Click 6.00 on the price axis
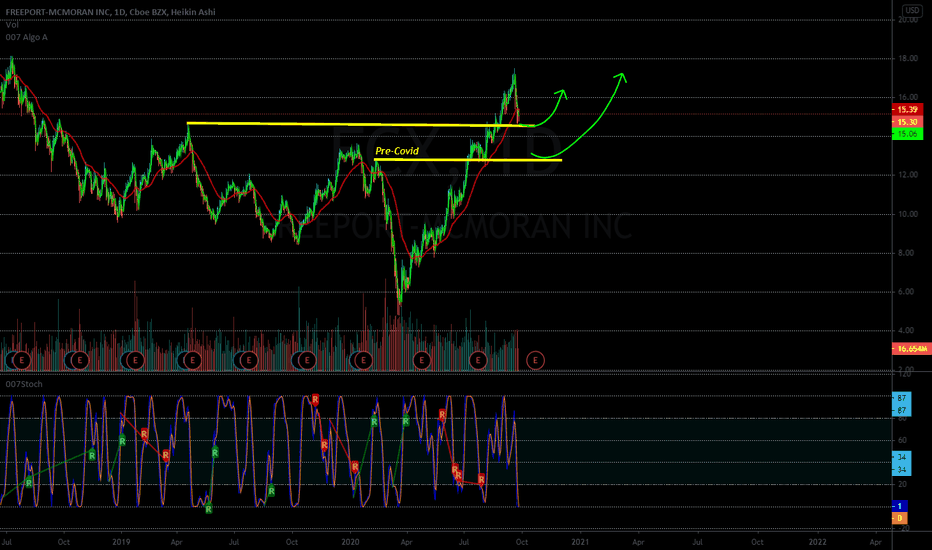This screenshot has height=550, width=932. [x=908, y=292]
